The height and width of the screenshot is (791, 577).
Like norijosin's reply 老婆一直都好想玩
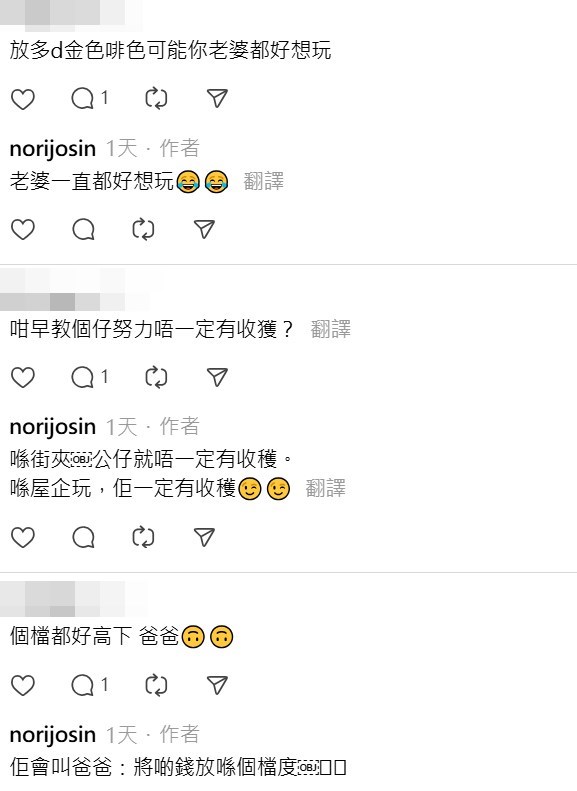(x=23, y=230)
